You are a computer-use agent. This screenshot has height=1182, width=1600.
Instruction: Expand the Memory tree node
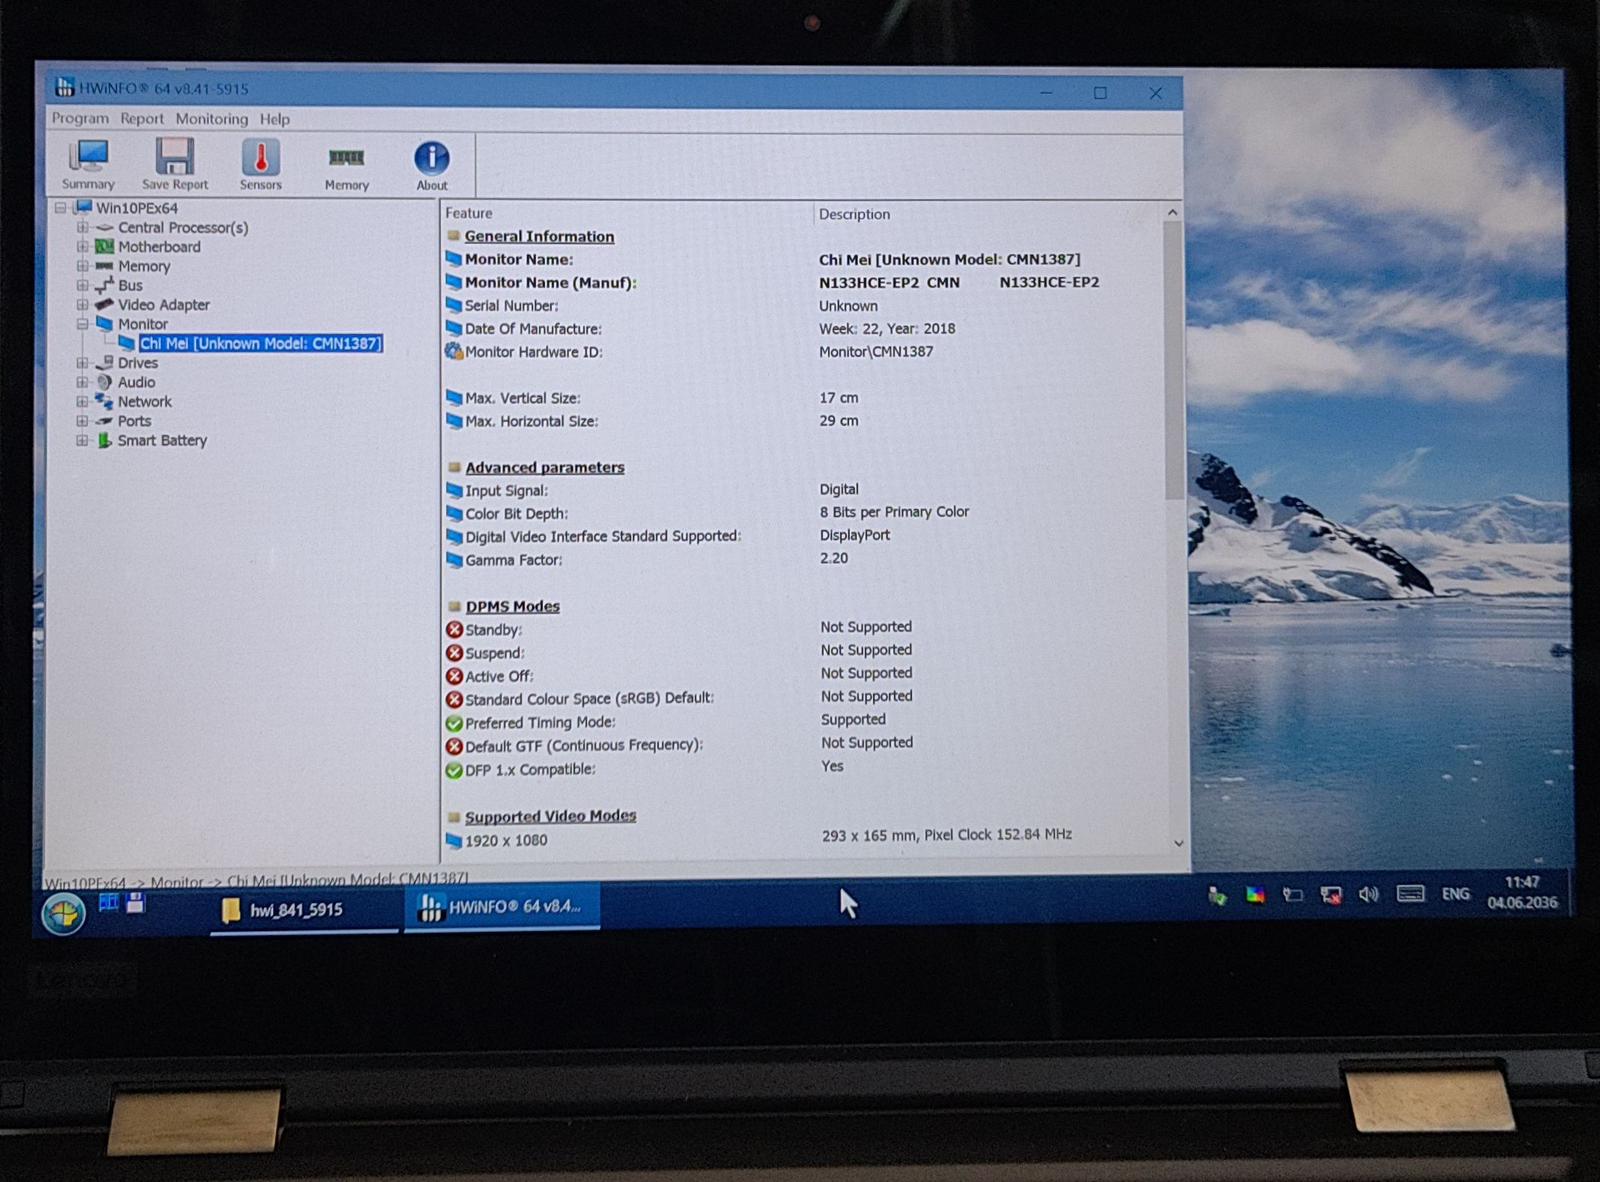click(83, 266)
